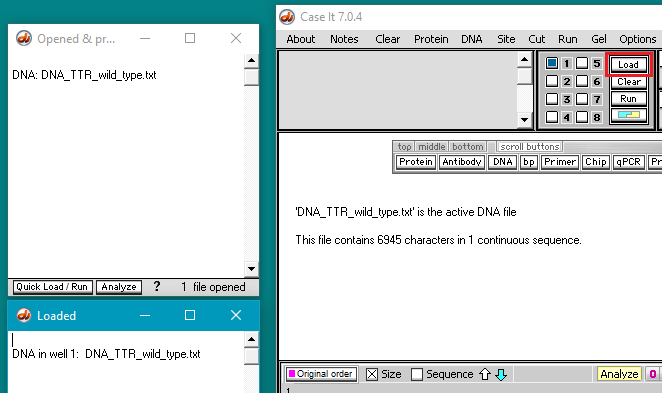Image resolution: width=662 pixels, height=393 pixels.
Task: Click the white up arrow icon
Action: (x=485, y=374)
